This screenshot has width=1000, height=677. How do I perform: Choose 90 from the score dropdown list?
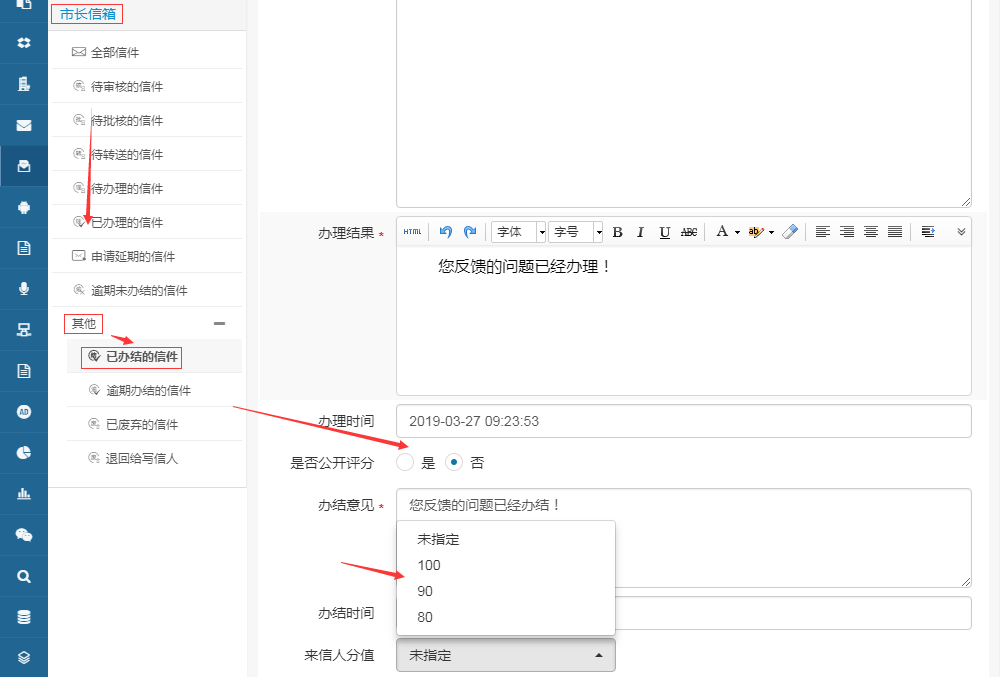point(425,591)
